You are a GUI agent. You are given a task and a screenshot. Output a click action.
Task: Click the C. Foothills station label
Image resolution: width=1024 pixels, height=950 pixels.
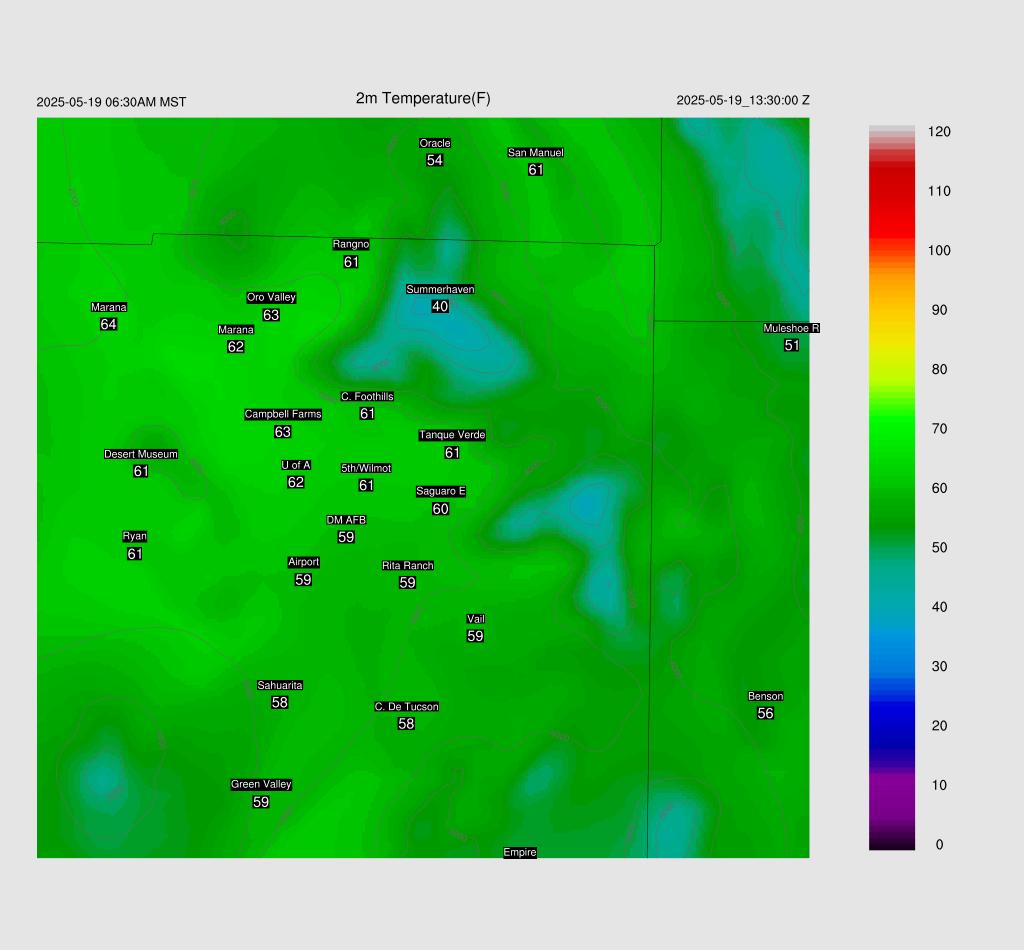pyautogui.click(x=367, y=396)
